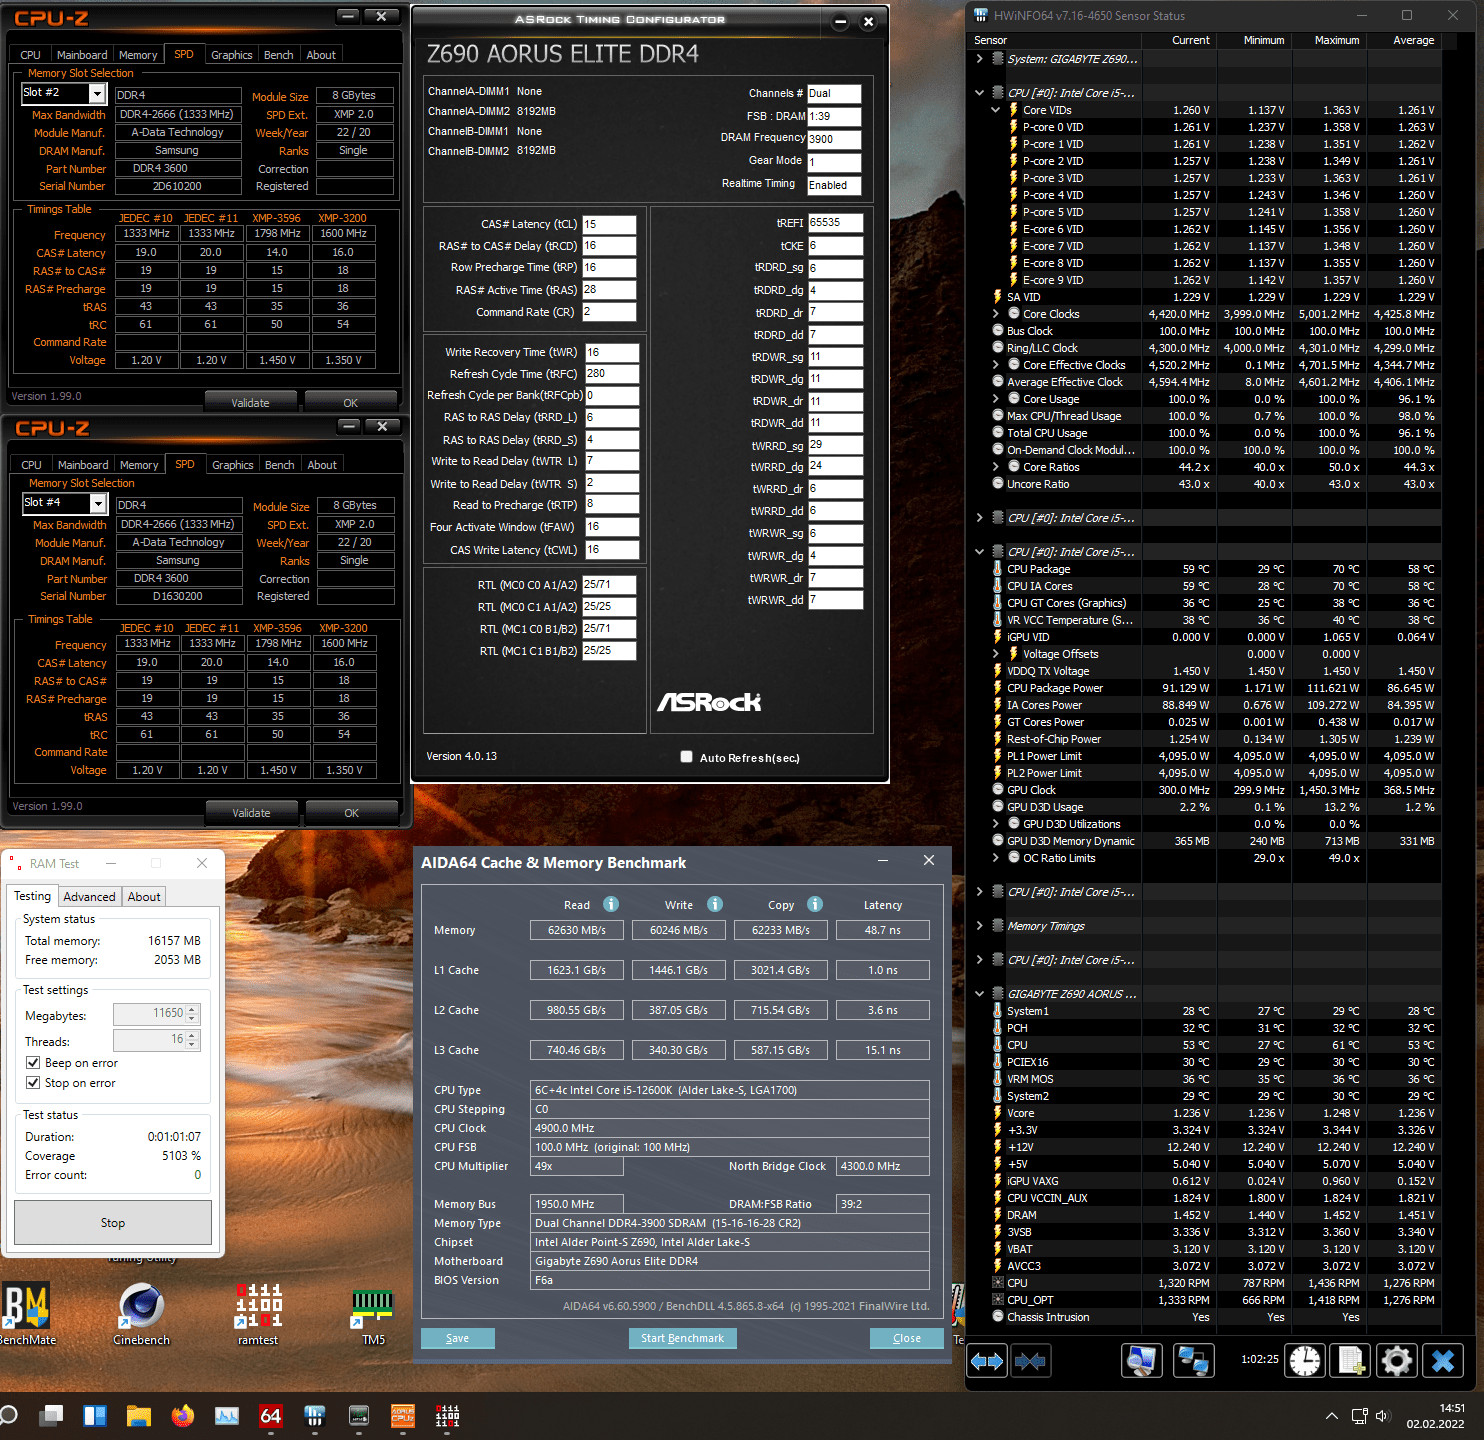Open HWiNFO sensor settings gear icon

click(x=1397, y=1361)
